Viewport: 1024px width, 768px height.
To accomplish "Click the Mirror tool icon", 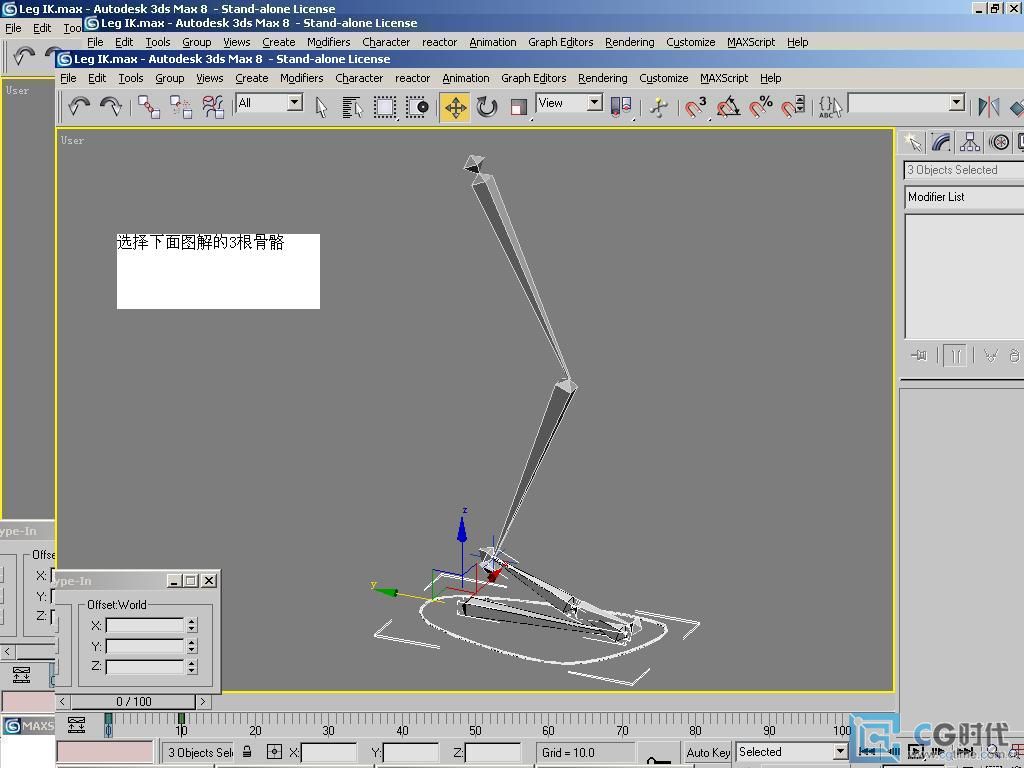I will [x=989, y=107].
